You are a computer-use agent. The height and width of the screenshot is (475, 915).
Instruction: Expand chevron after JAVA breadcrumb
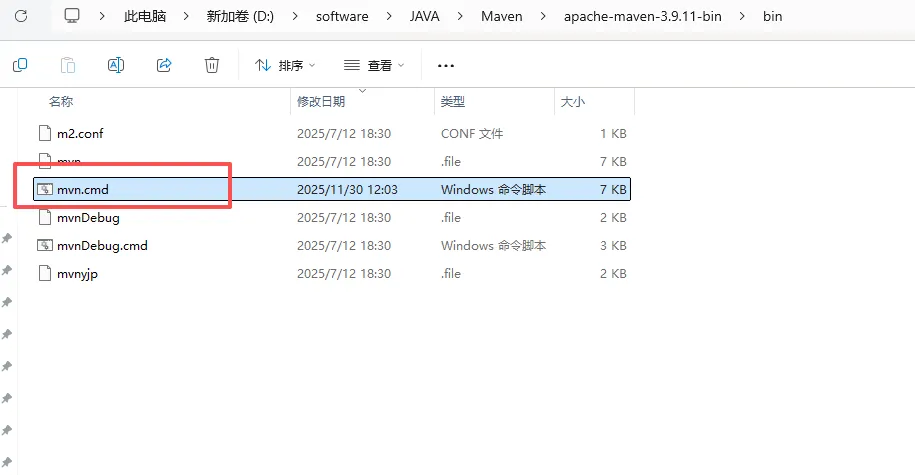(x=460, y=16)
